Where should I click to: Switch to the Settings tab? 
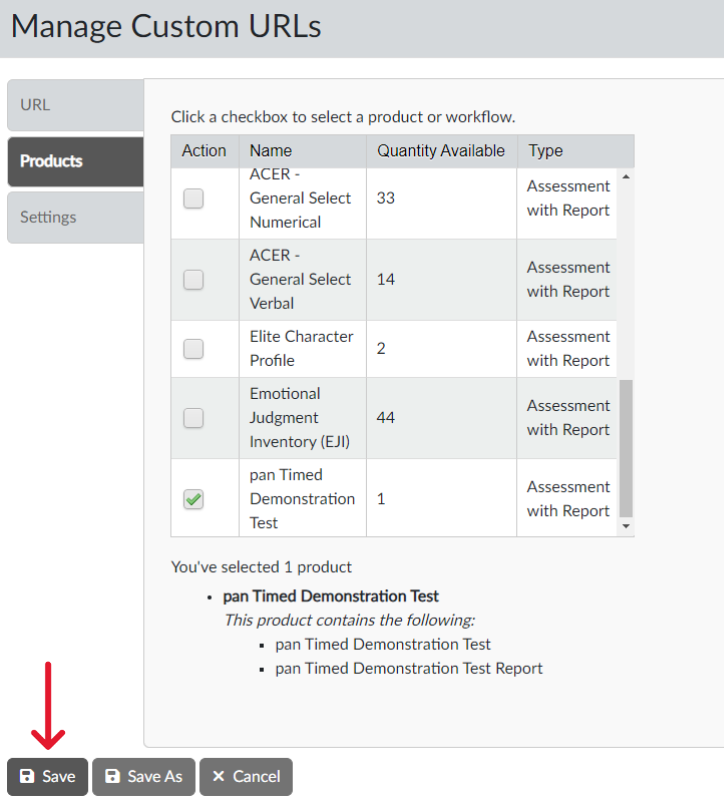75,217
